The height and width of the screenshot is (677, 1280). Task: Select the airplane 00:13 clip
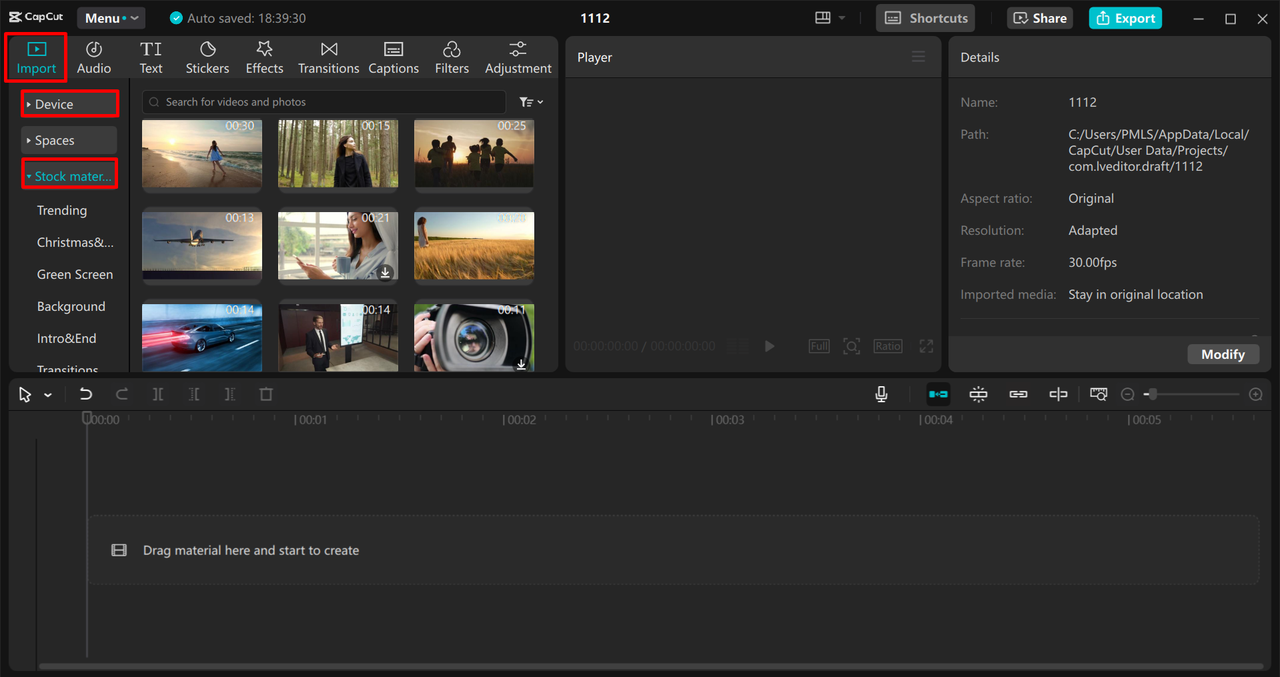202,245
